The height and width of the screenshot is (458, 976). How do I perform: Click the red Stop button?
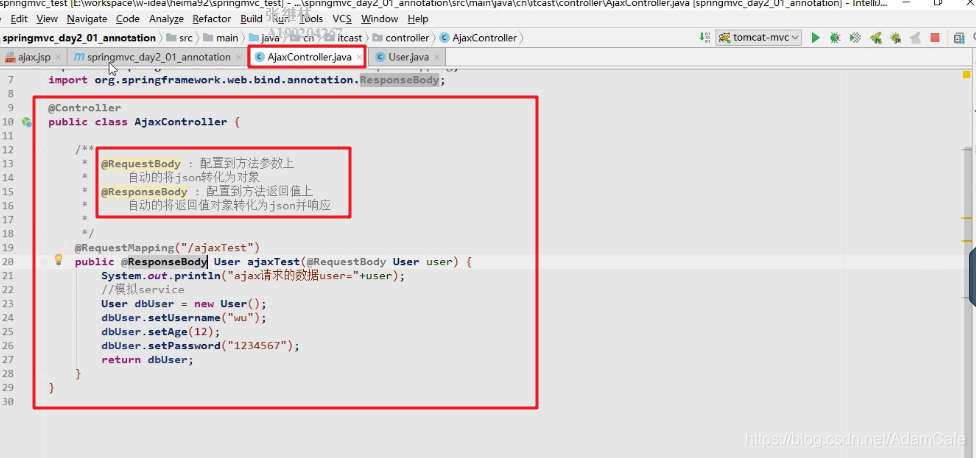coord(935,38)
